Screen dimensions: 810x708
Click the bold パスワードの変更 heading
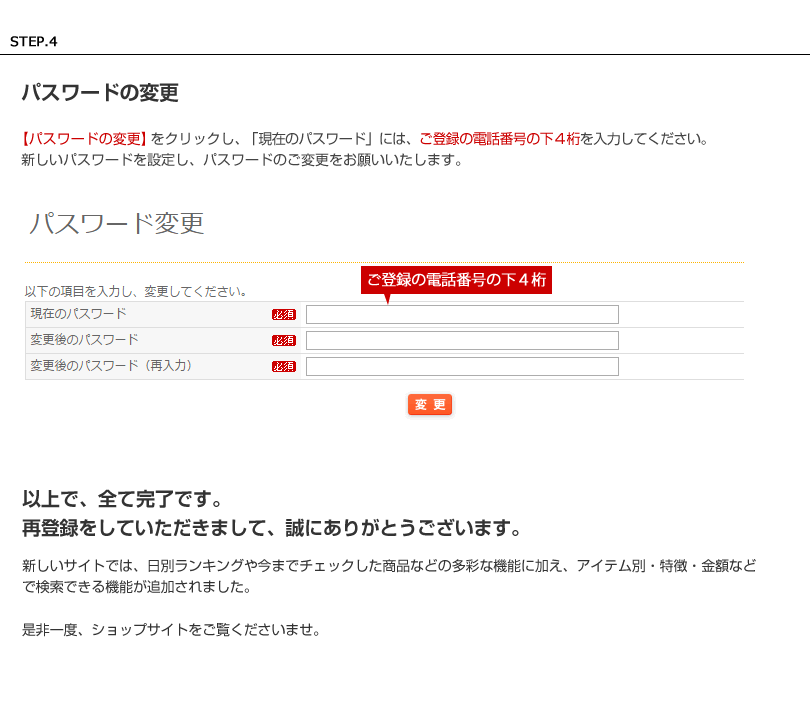[100, 93]
